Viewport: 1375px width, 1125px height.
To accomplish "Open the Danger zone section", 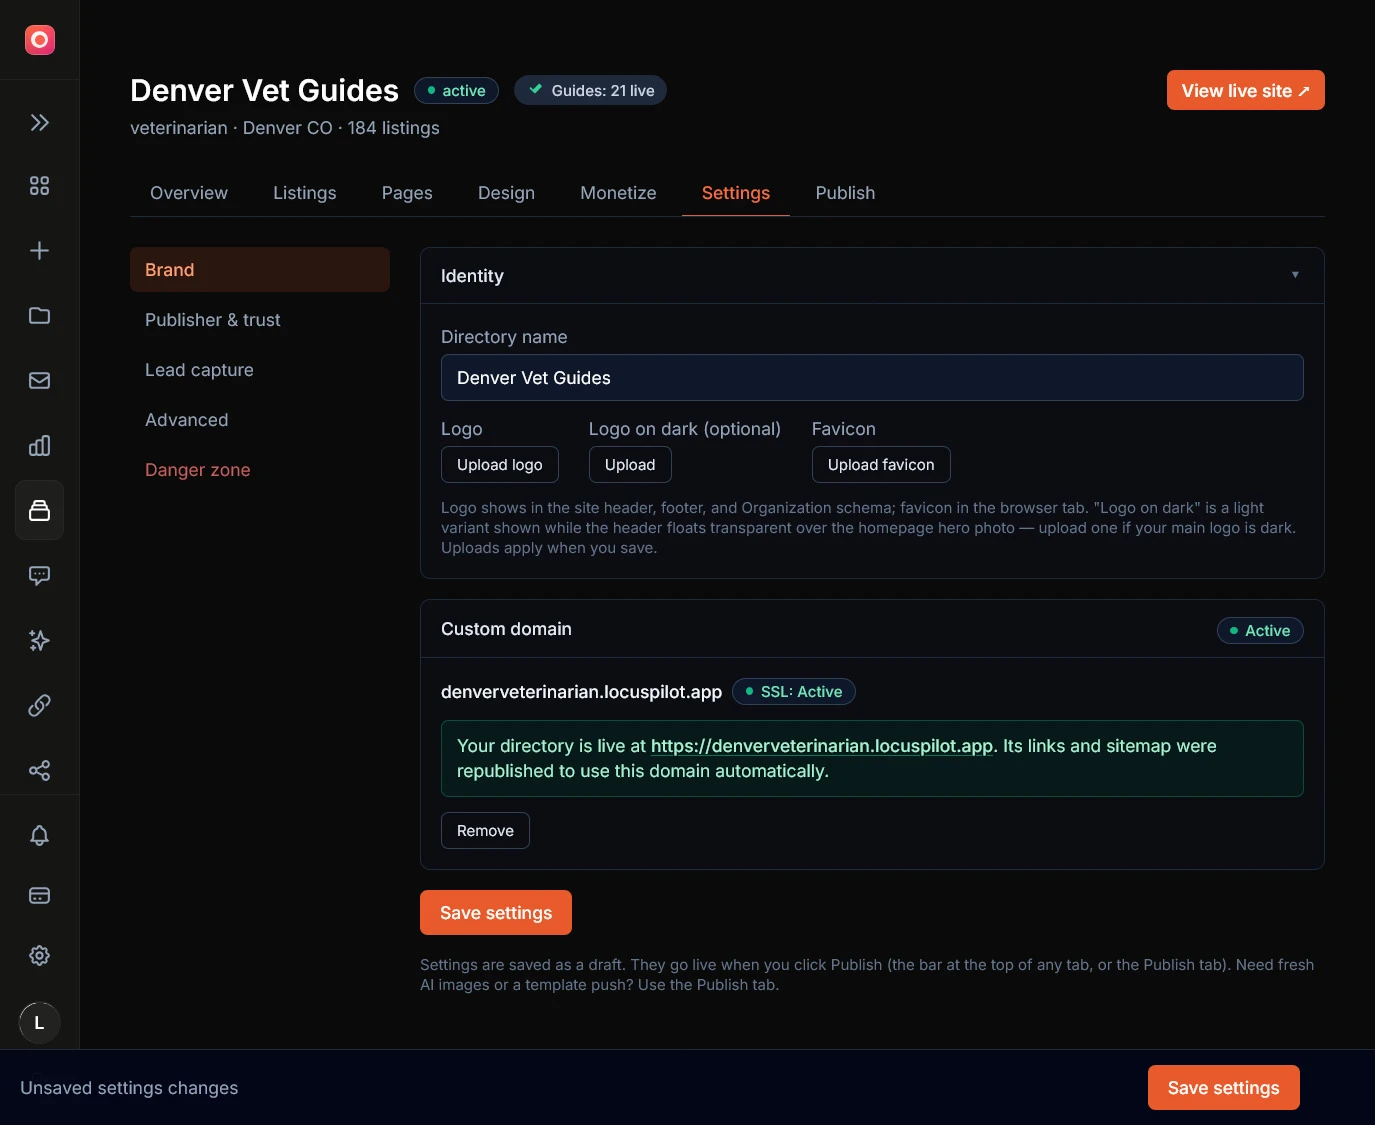I will click(x=260, y=470).
